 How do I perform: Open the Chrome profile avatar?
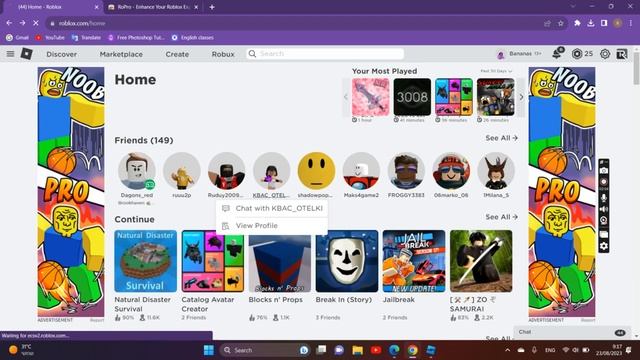click(618, 23)
